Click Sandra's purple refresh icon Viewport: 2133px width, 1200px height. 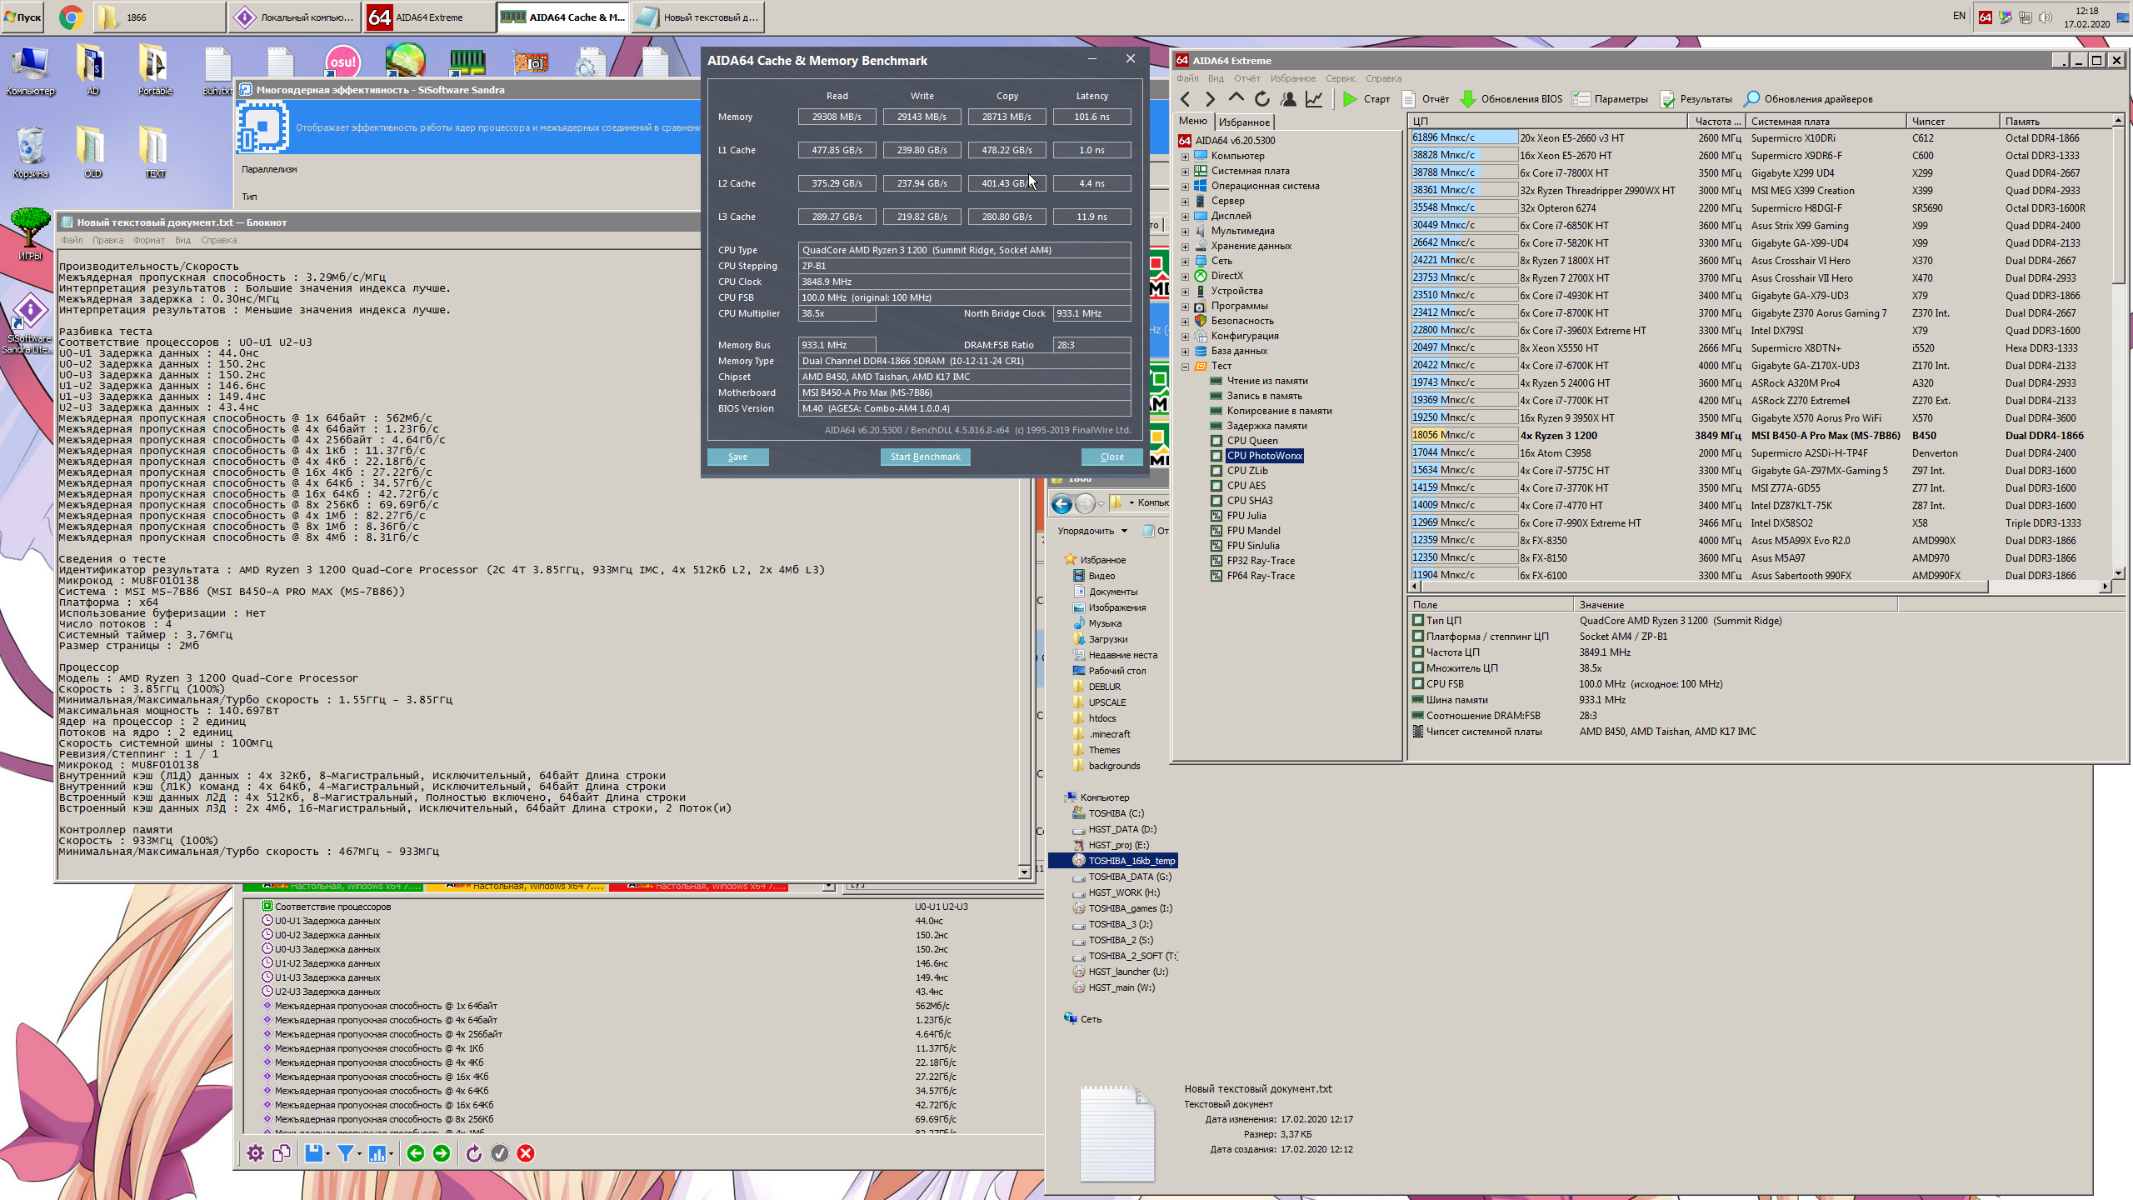click(x=474, y=1153)
